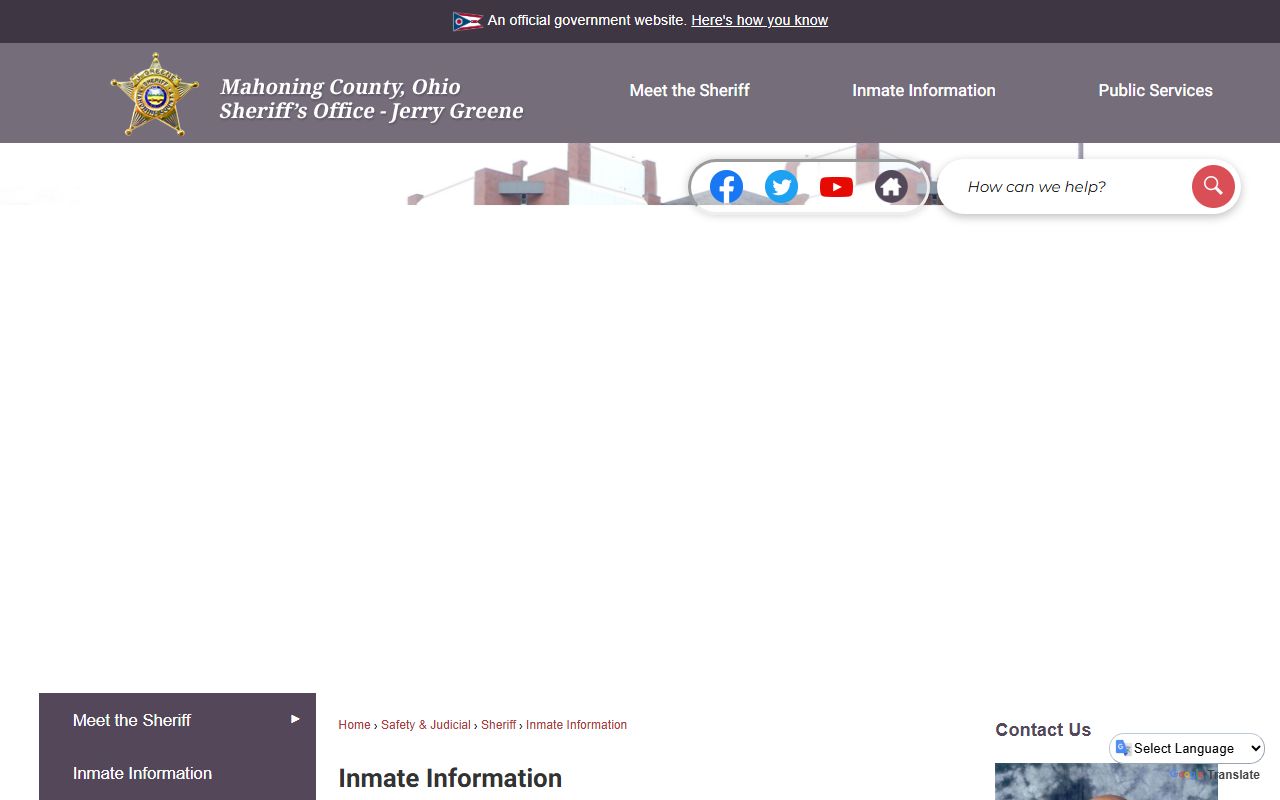Image resolution: width=1280 pixels, height=800 pixels.
Task: Go to the county home icon
Action: [x=891, y=187]
